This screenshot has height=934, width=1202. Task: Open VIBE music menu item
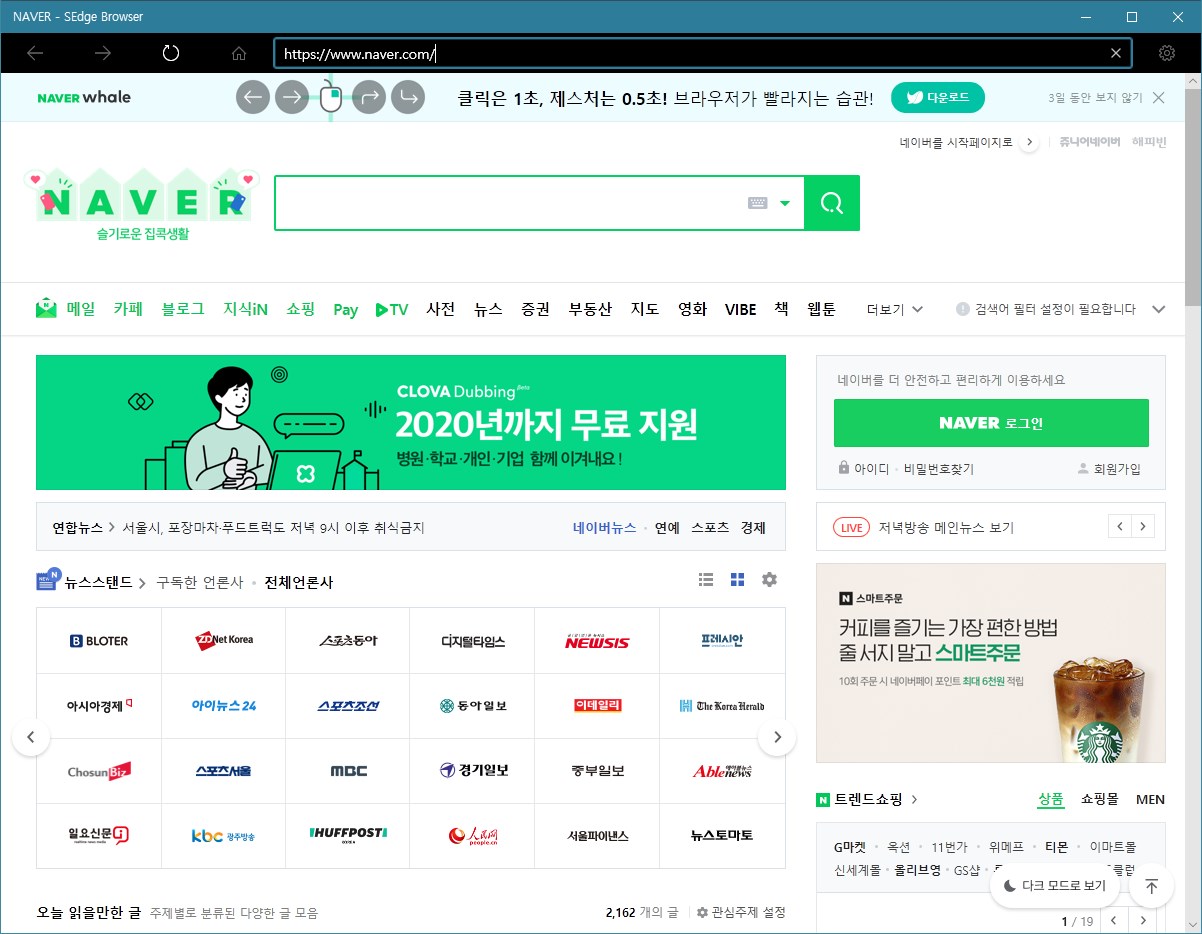740,309
